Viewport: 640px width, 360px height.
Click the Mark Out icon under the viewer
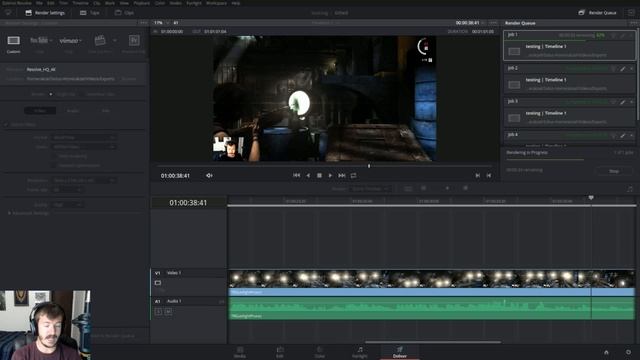pyautogui.click(x=489, y=176)
